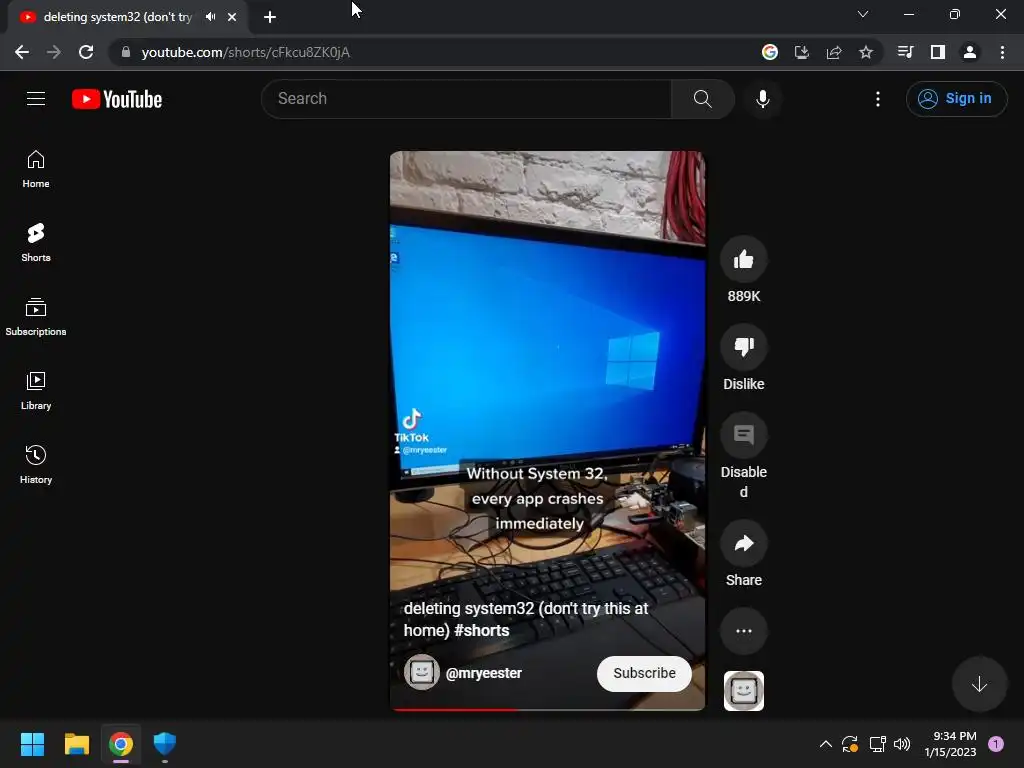Screen dimensions: 1024x768
Task: Open File Explorer from taskbar
Action: pyautogui.click(x=76, y=744)
